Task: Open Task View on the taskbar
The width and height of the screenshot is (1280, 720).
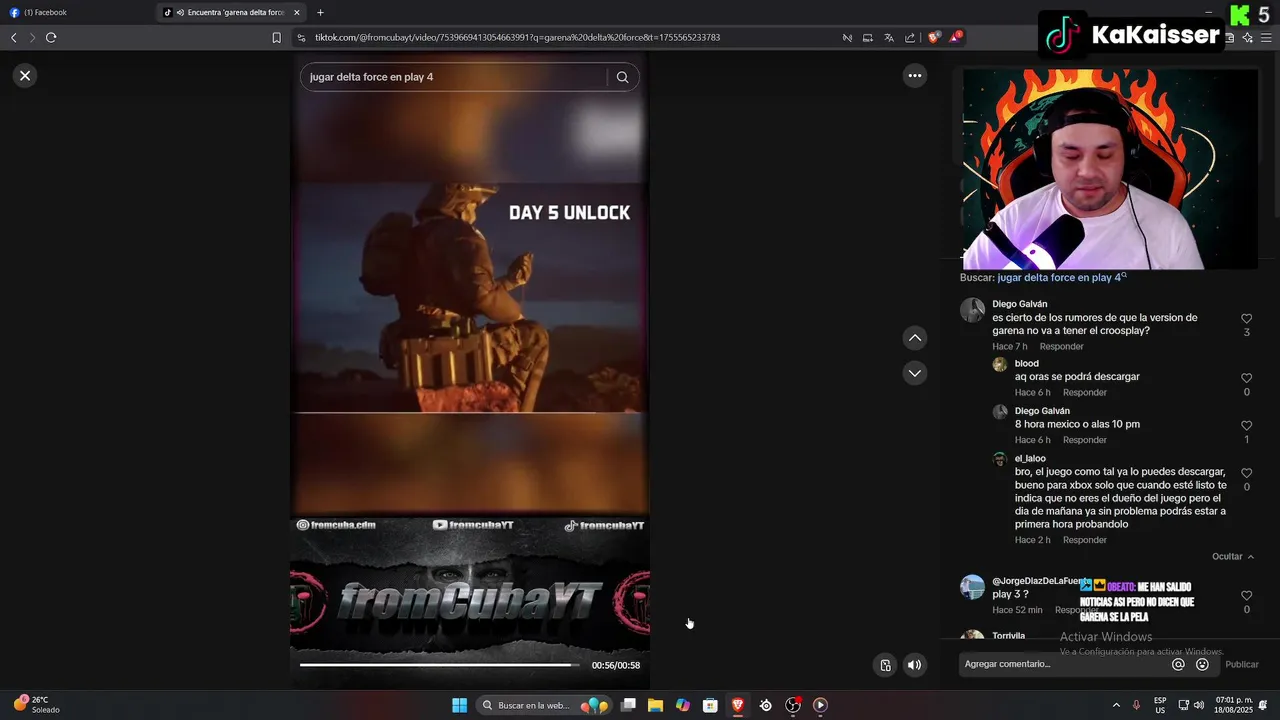Action: click(628, 705)
